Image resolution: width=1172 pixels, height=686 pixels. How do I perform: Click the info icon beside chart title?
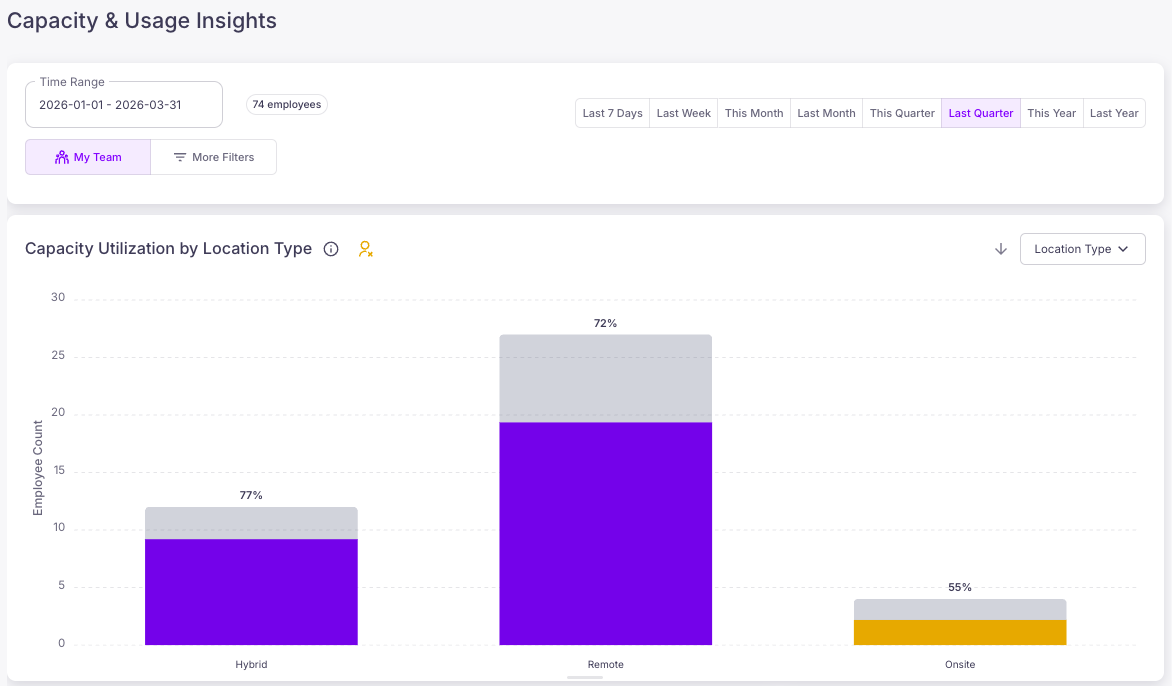pos(331,249)
